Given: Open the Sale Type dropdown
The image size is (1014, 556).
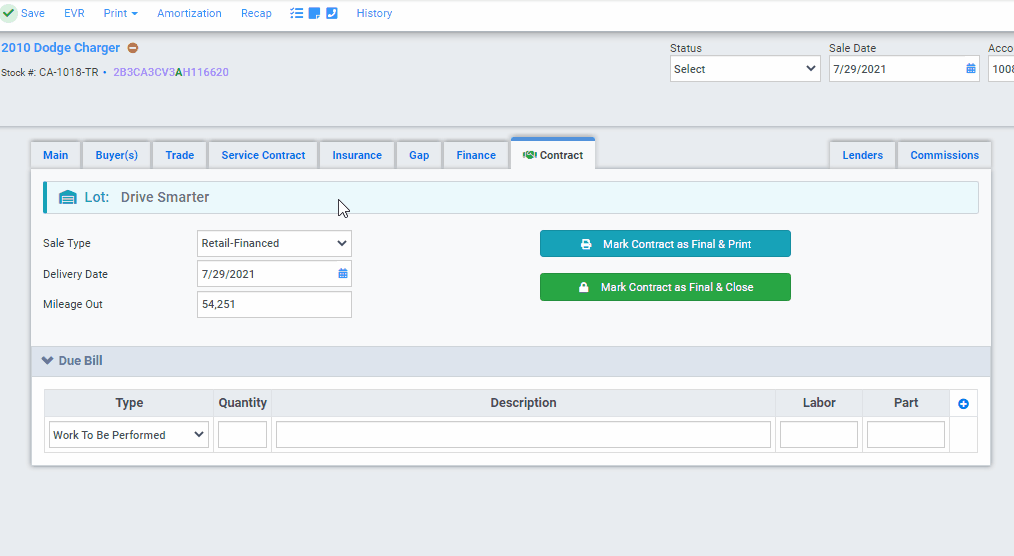Looking at the screenshot, I should (274, 243).
